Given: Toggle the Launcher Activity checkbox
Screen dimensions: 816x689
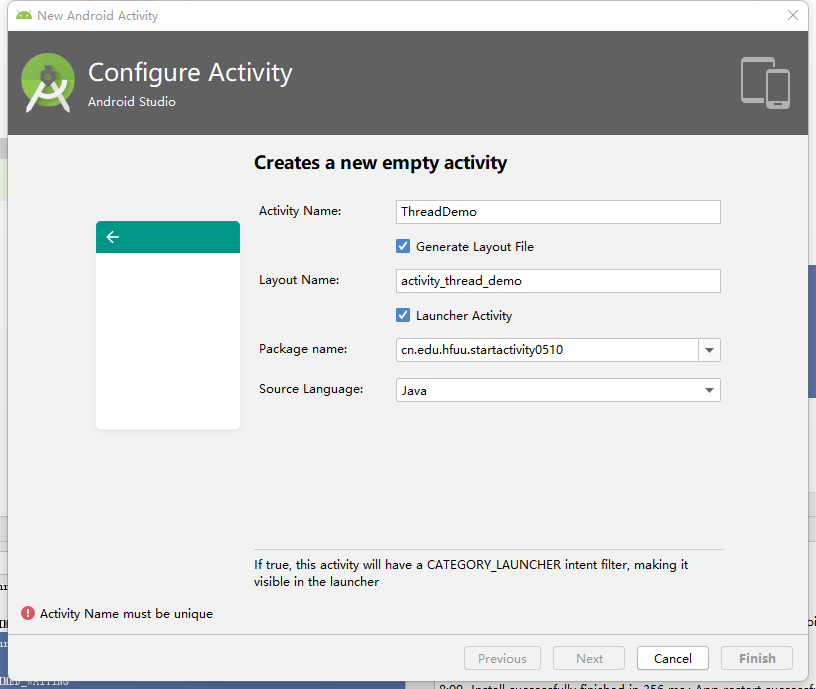Looking at the screenshot, I should (x=403, y=315).
